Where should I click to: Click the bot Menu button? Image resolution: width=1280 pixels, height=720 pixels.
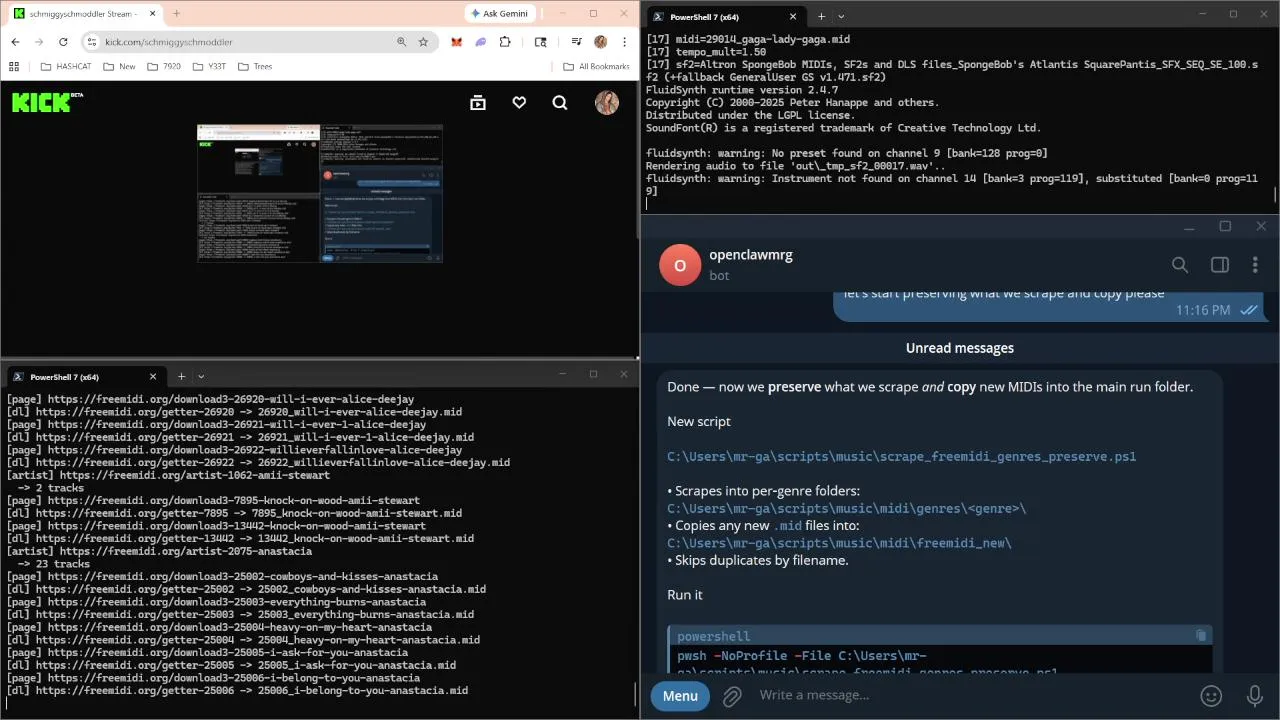click(680, 696)
